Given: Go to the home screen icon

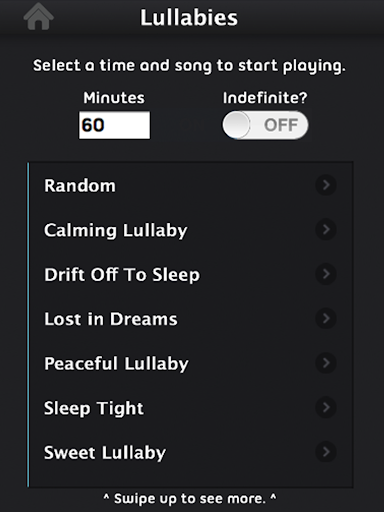Looking at the screenshot, I should (x=39, y=16).
